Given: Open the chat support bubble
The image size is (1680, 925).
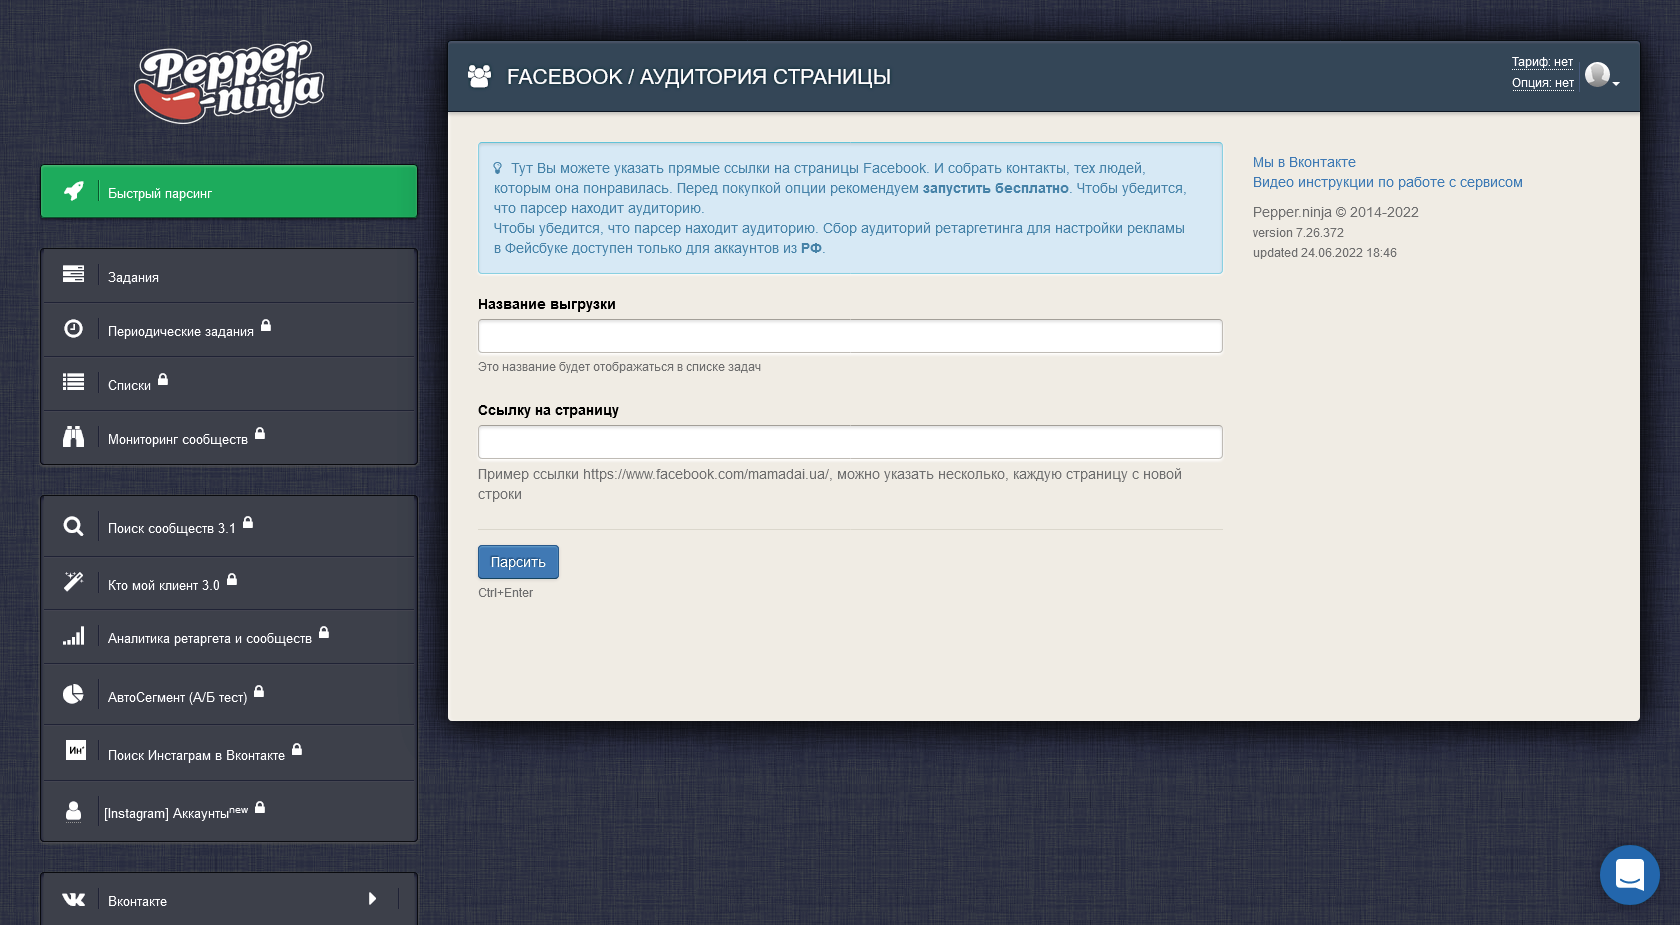Looking at the screenshot, I should point(1629,875).
